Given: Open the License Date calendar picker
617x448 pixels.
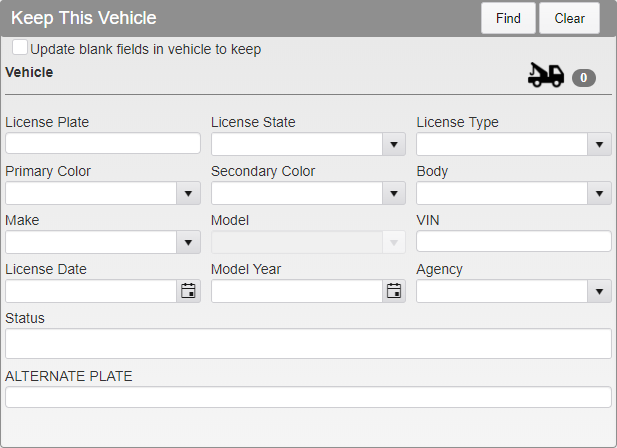Looking at the screenshot, I should (188, 291).
